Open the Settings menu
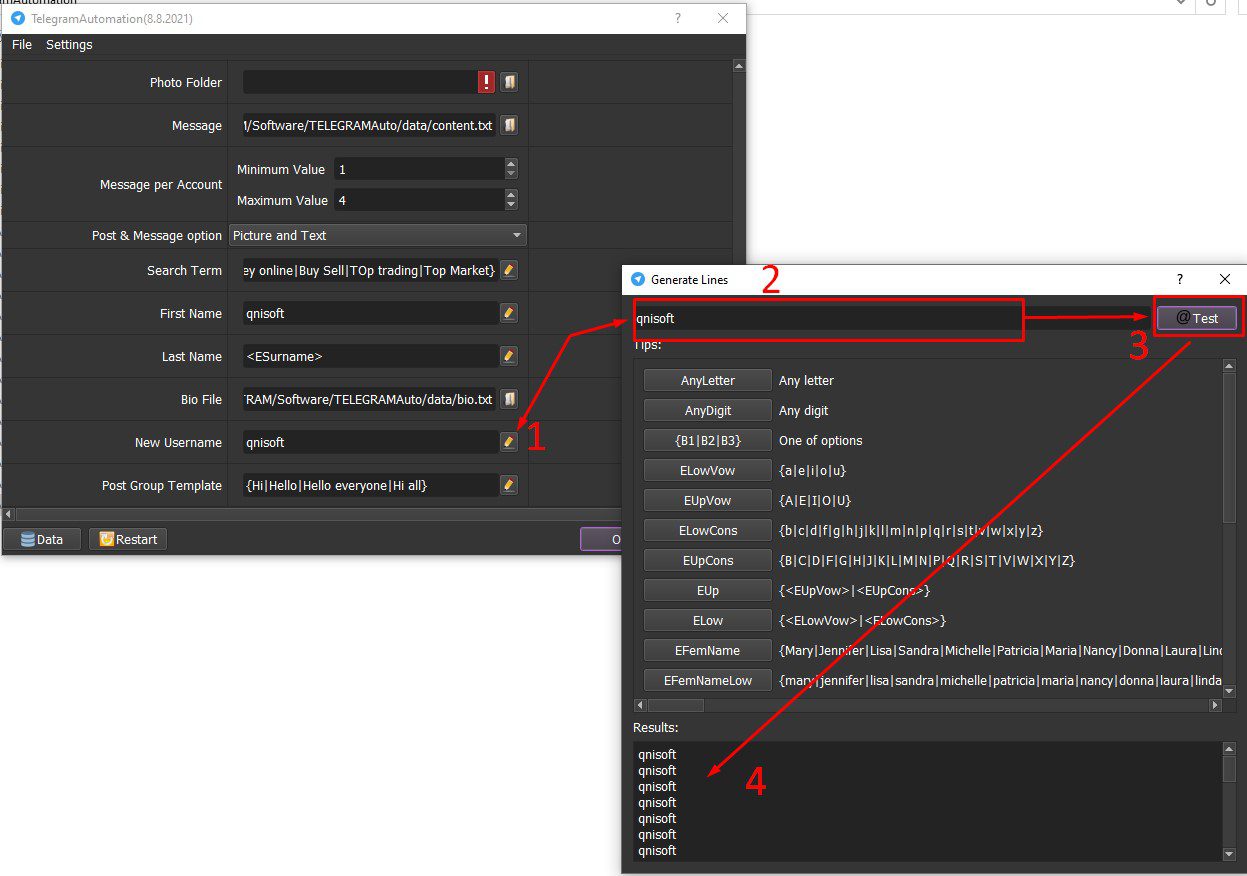This screenshot has height=876, width=1247. pos(69,45)
